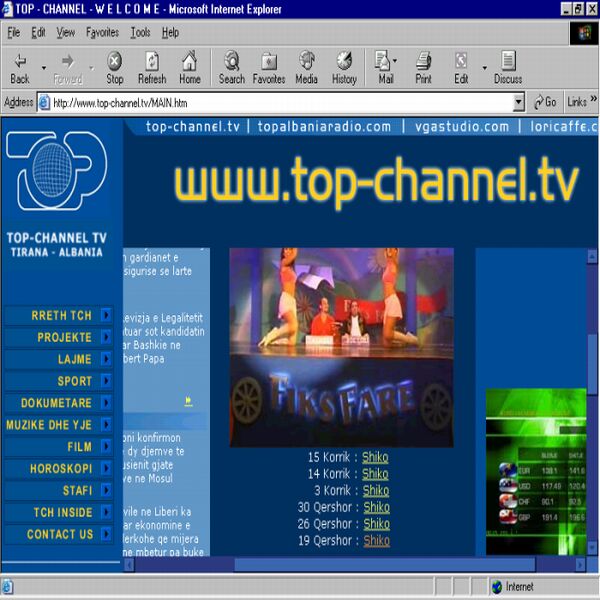Click the Discuss toolbar button

click(508, 68)
